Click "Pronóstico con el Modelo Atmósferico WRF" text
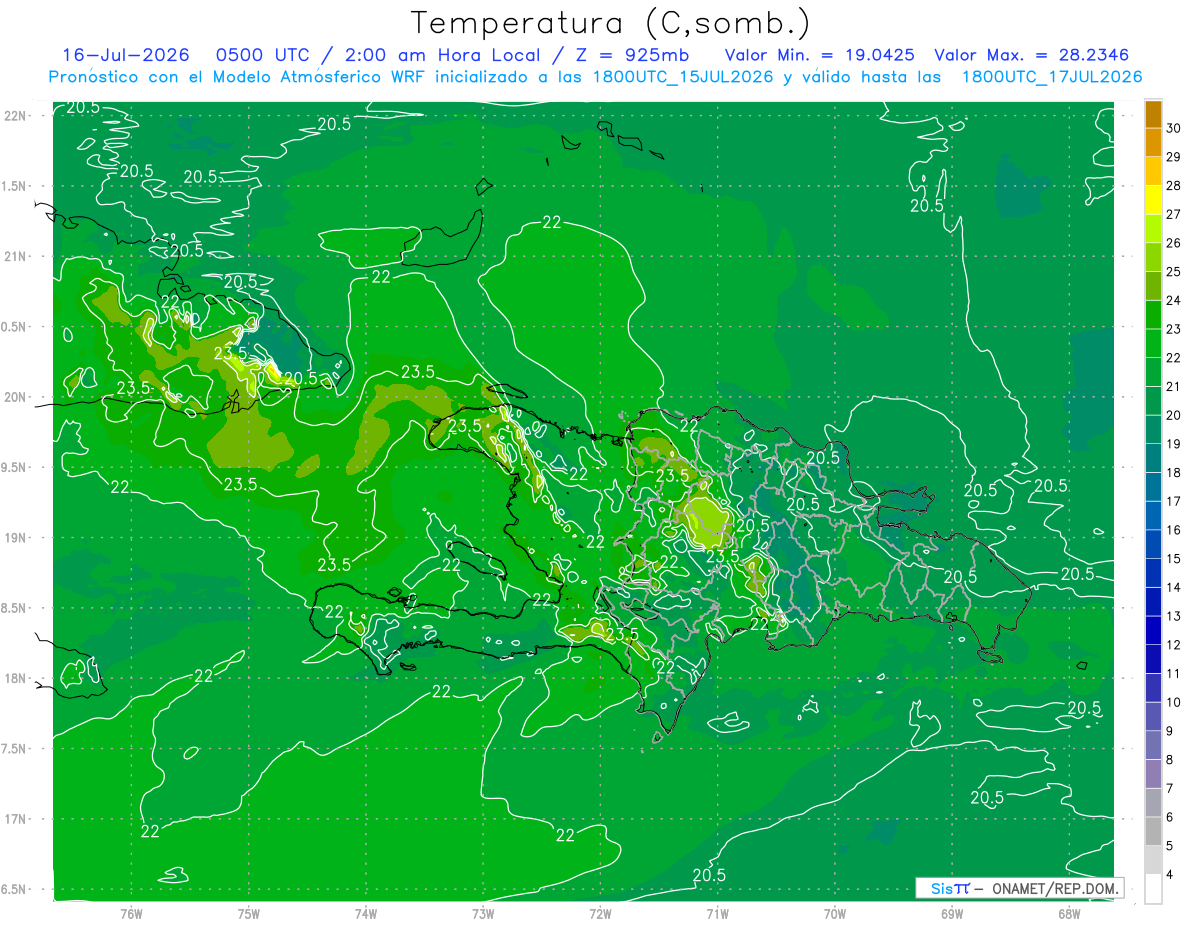Image resolution: width=1200 pixels, height=927 pixels. click(x=237, y=77)
